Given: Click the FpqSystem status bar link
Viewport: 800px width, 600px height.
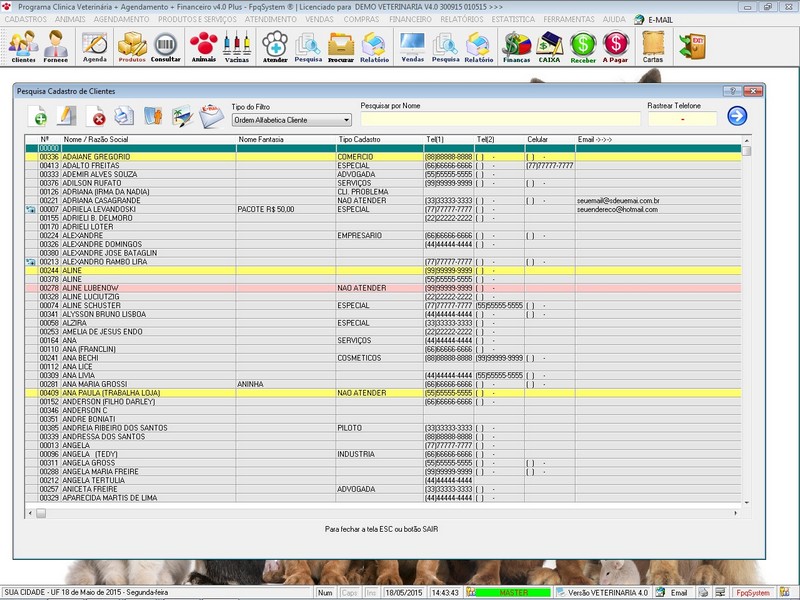Looking at the screenshot, I should 753,592.
